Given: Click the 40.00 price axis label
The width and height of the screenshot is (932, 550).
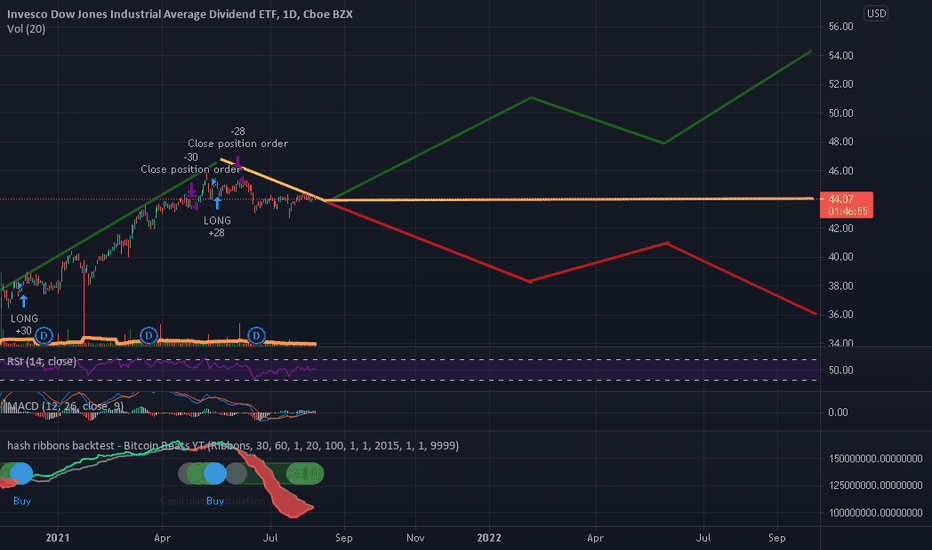Looking at the screenshot, I should [841, 257].
